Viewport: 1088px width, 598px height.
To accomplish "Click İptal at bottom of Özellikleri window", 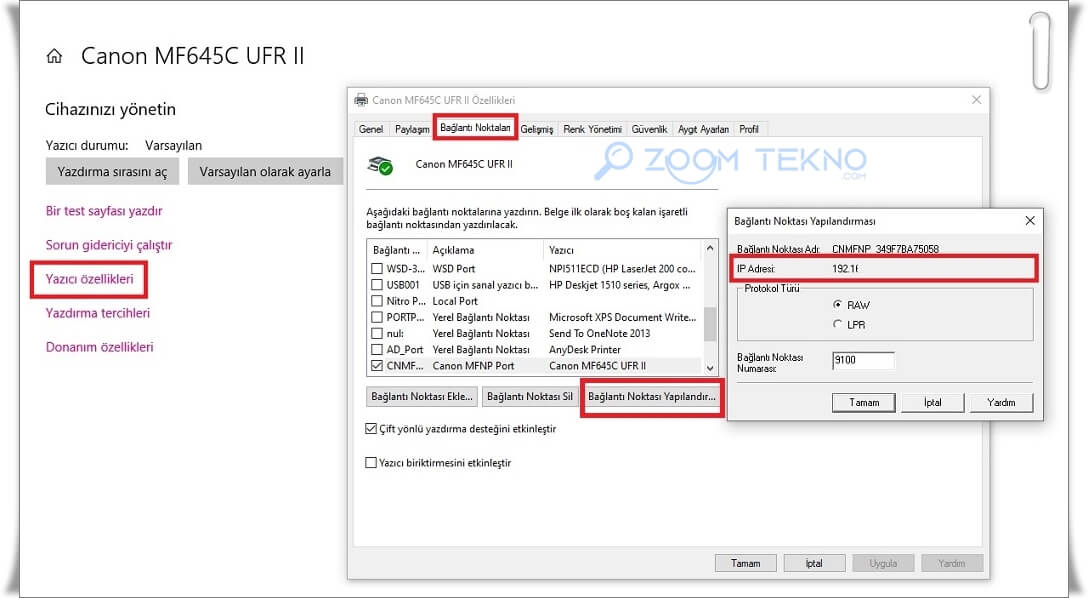I will [814, 563].
